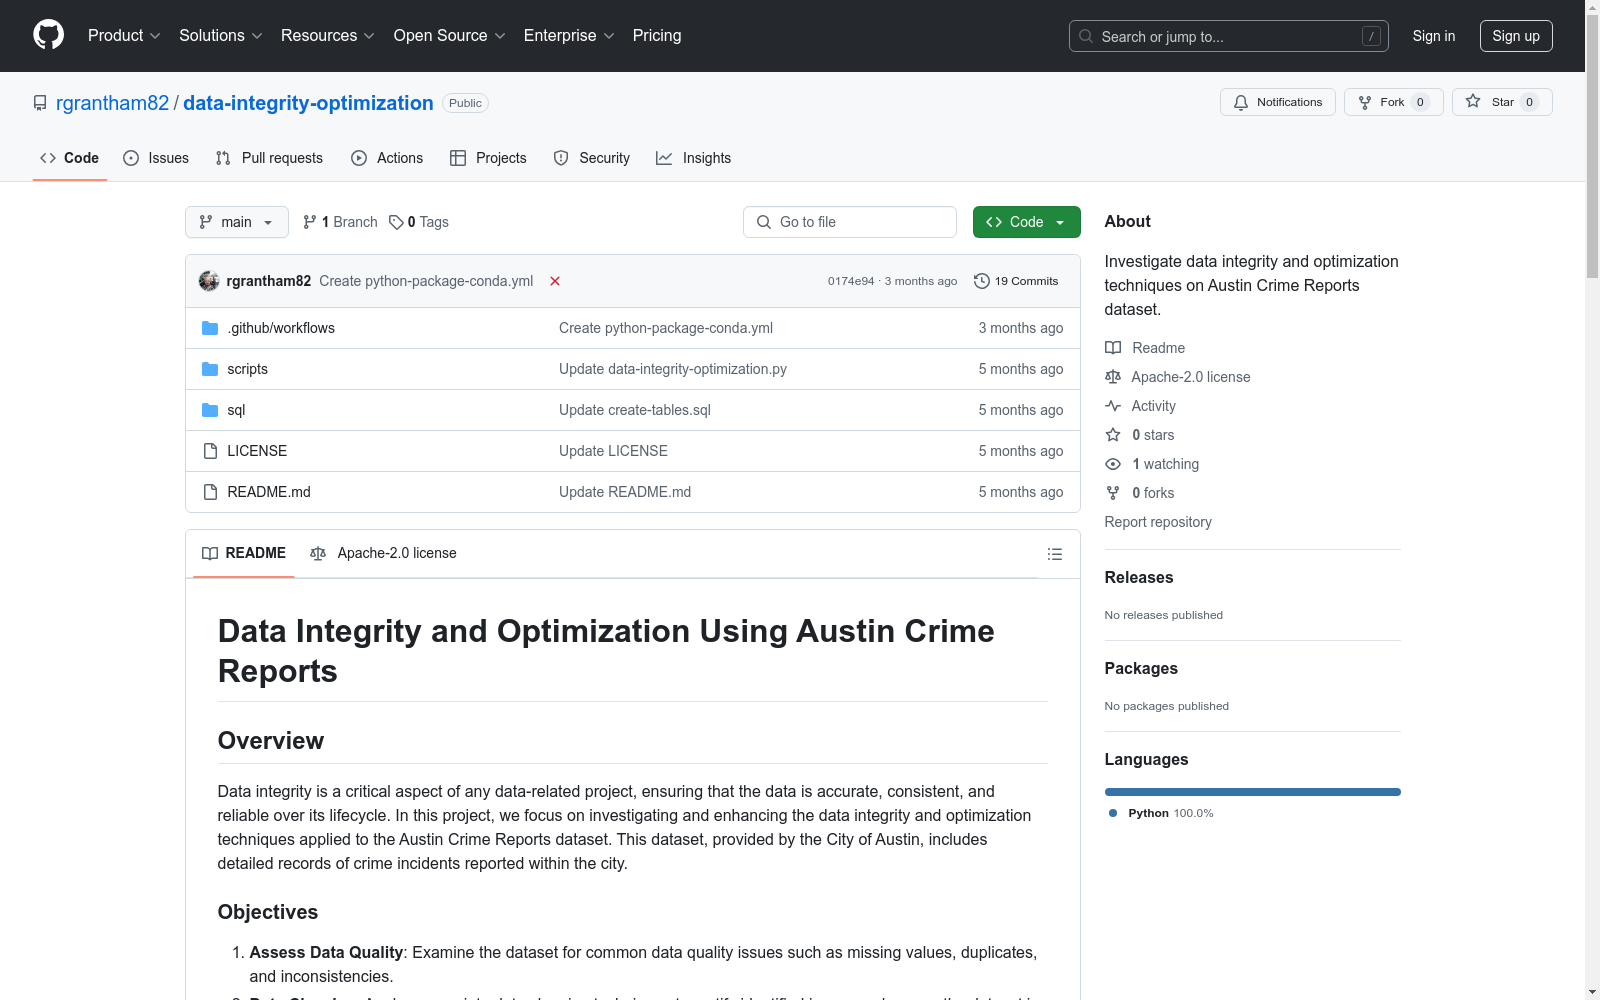Expand the Product menu
The image size is (1600, 1000).
[x=124, y=36]
